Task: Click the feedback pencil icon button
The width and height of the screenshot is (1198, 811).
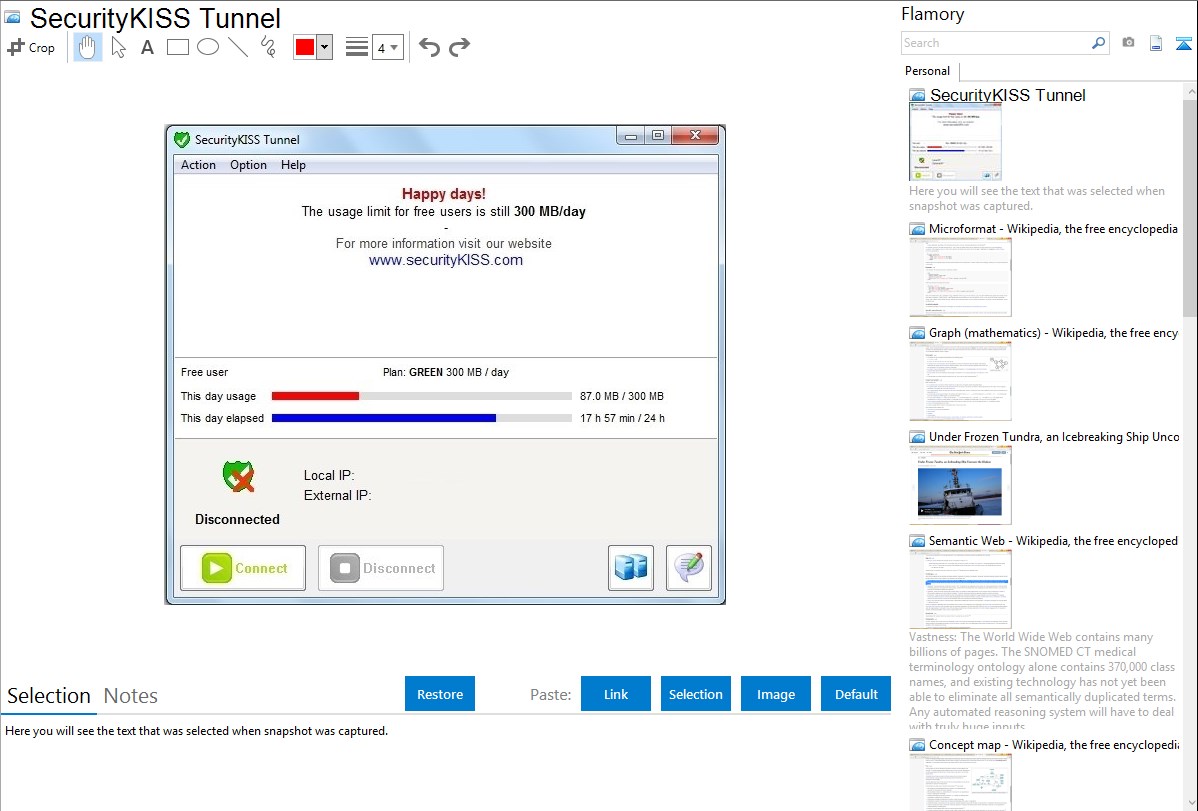Action: pos(689,568)
